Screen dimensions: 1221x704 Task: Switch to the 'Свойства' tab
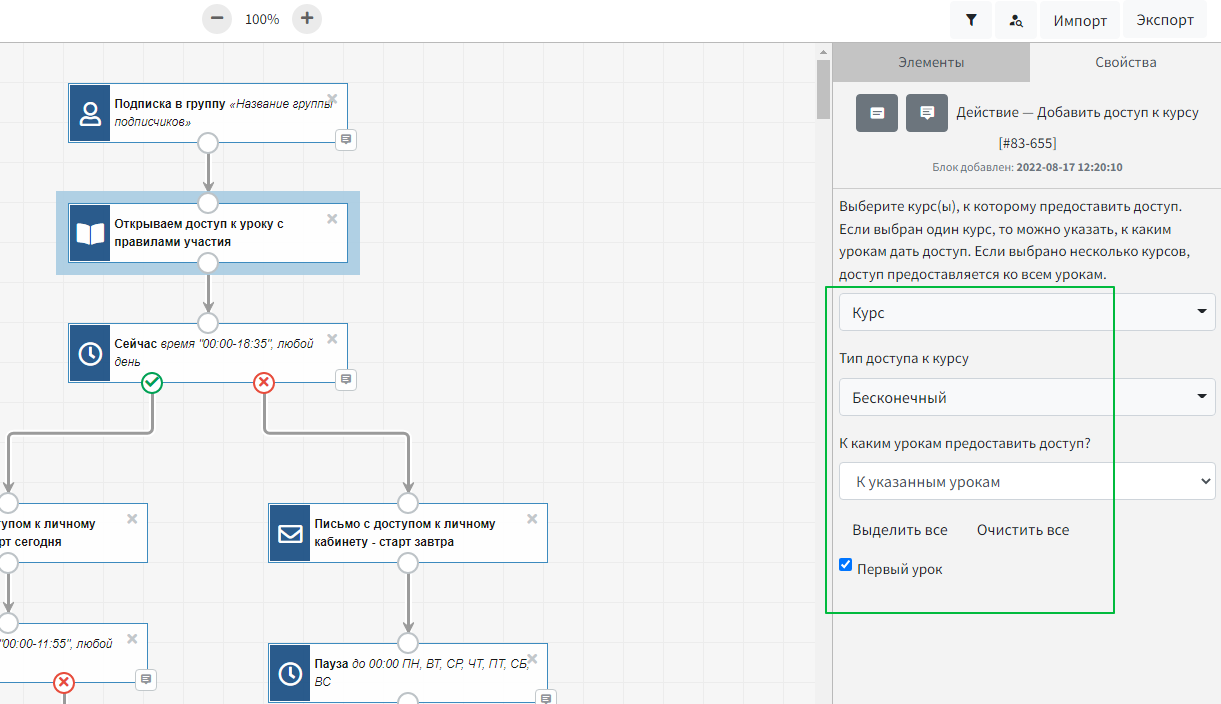(1125, 62)
